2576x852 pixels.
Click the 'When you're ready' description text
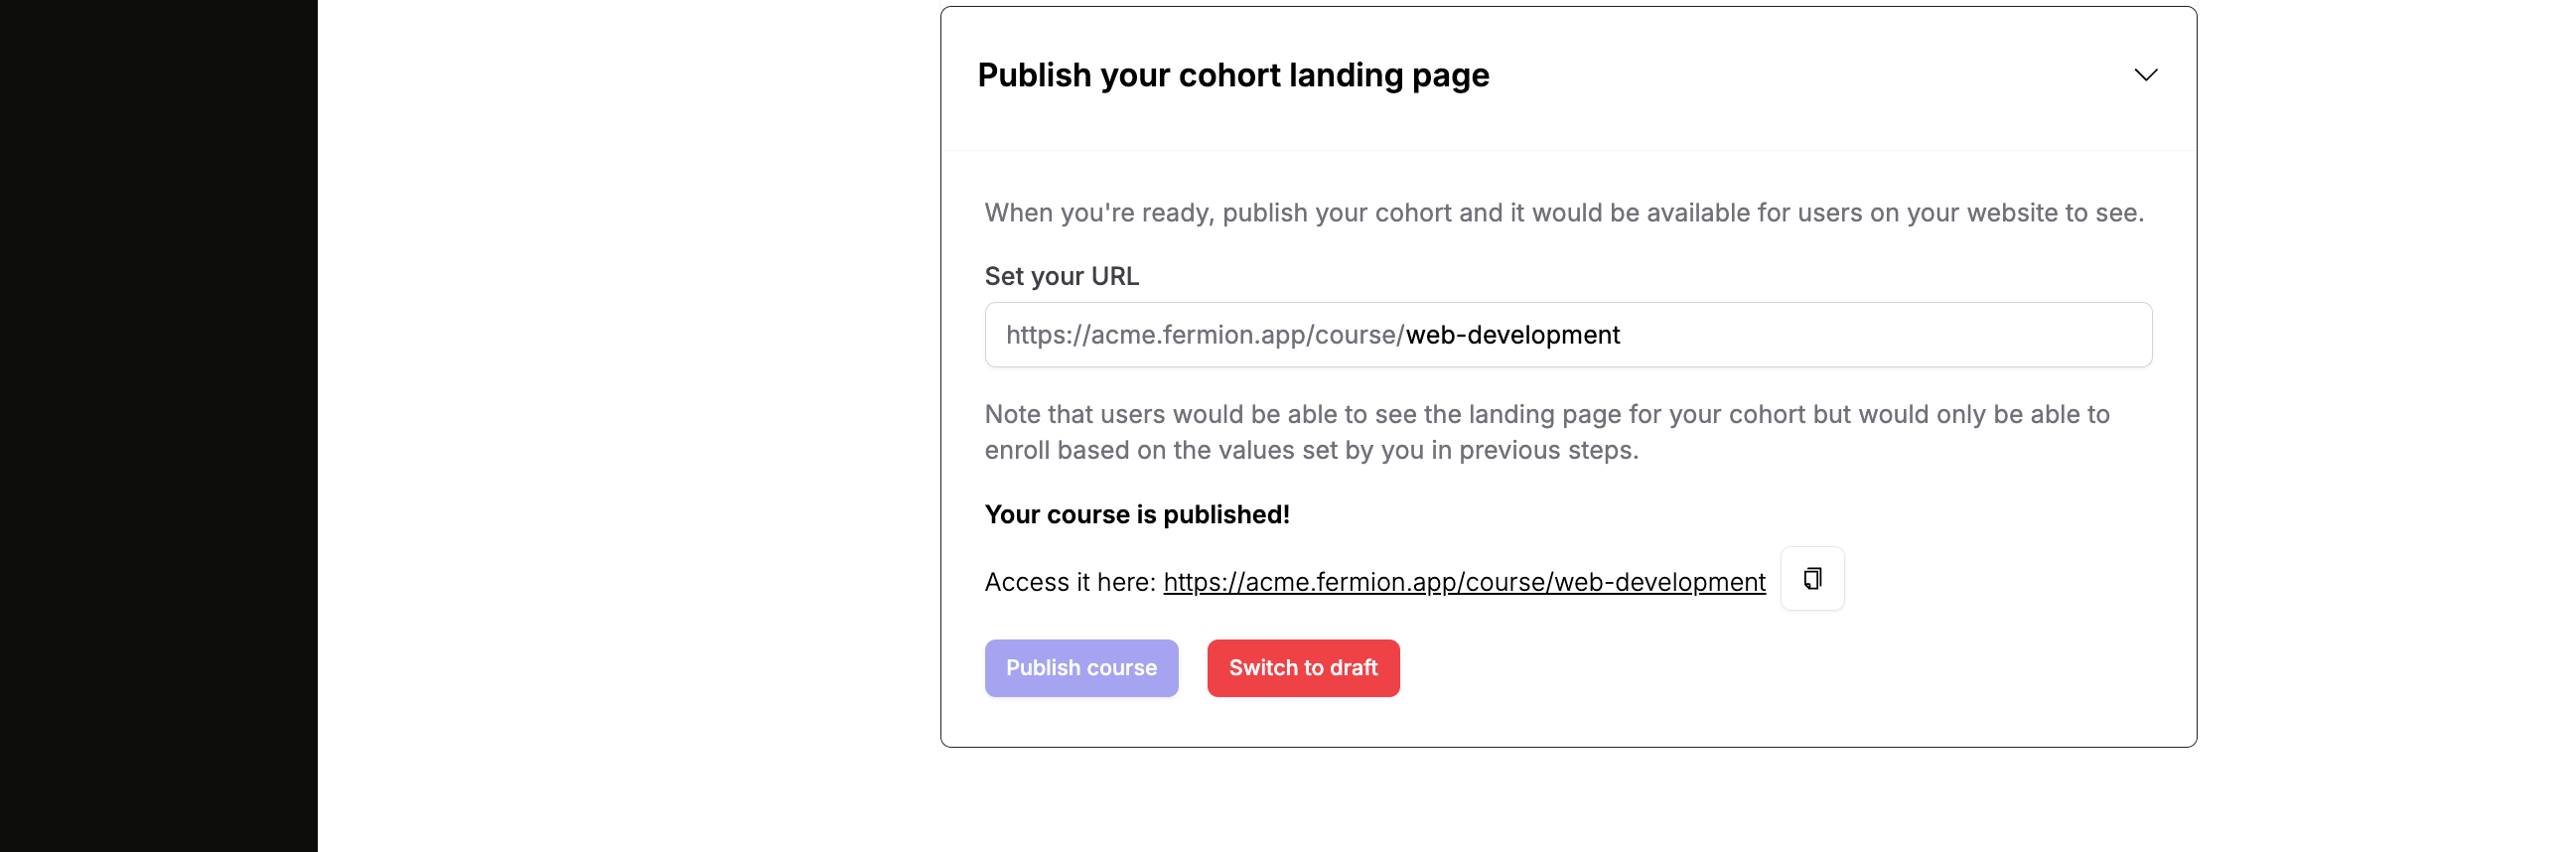pos(1563,213)
